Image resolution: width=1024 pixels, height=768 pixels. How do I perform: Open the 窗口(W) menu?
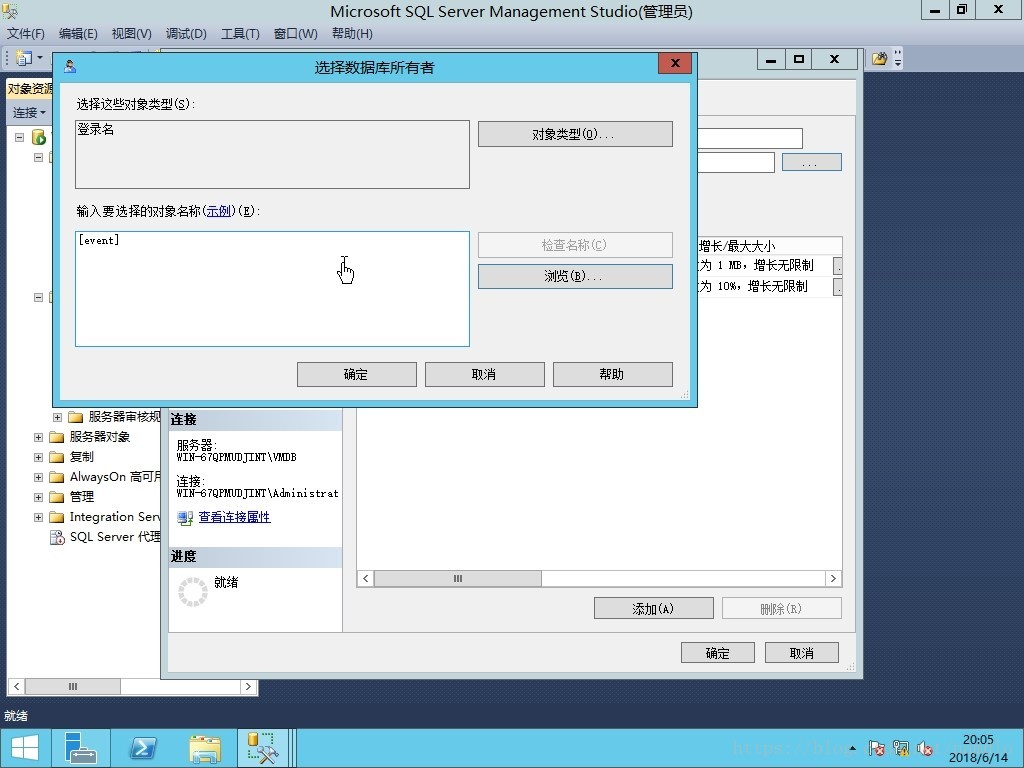click(295, 34)
